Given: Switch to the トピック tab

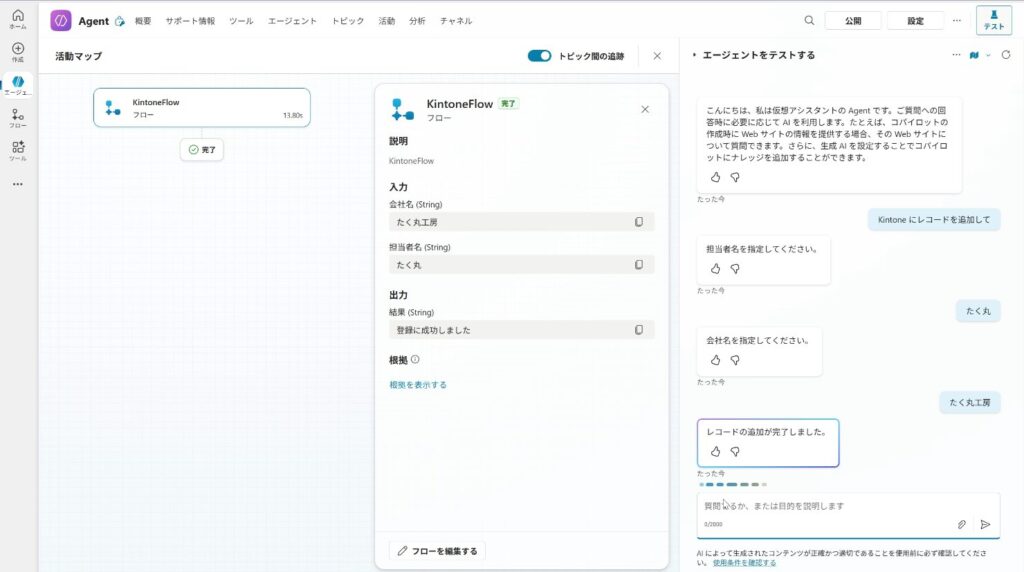Looking at the screenshot, I should (x=347, y=21).
